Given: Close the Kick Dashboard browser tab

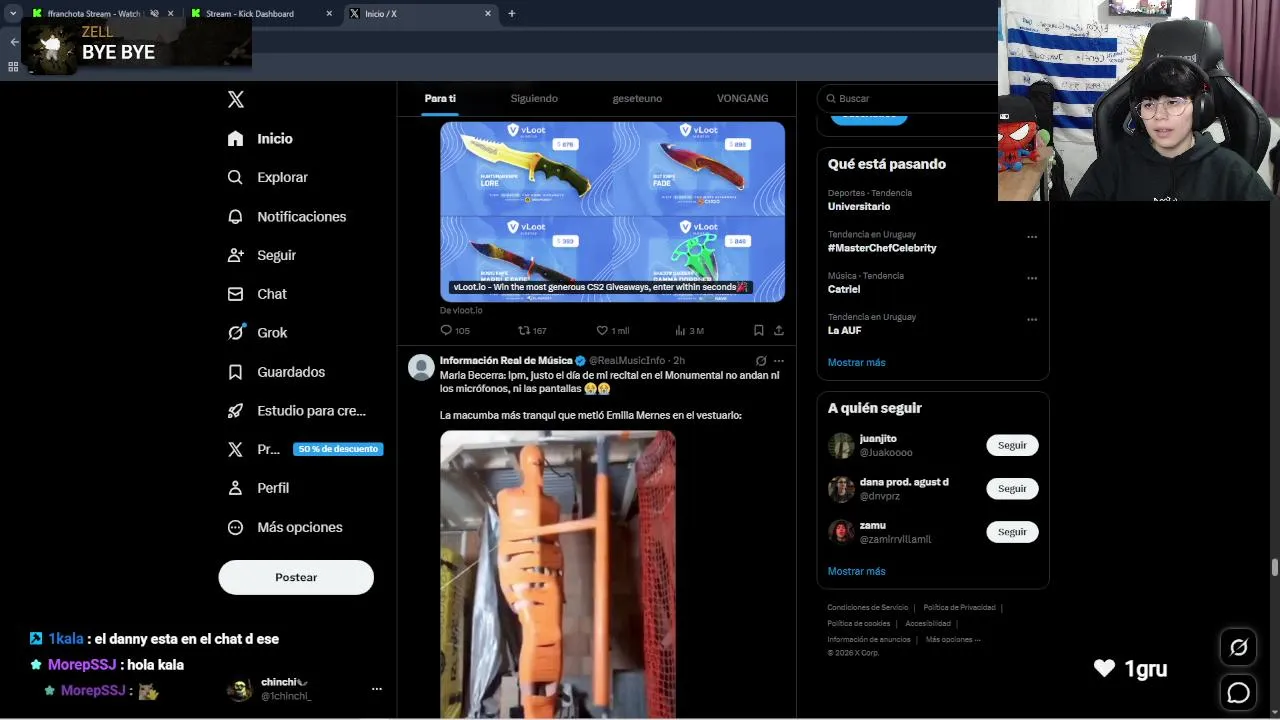Looking at the screenshot, I should pos(329,14).
